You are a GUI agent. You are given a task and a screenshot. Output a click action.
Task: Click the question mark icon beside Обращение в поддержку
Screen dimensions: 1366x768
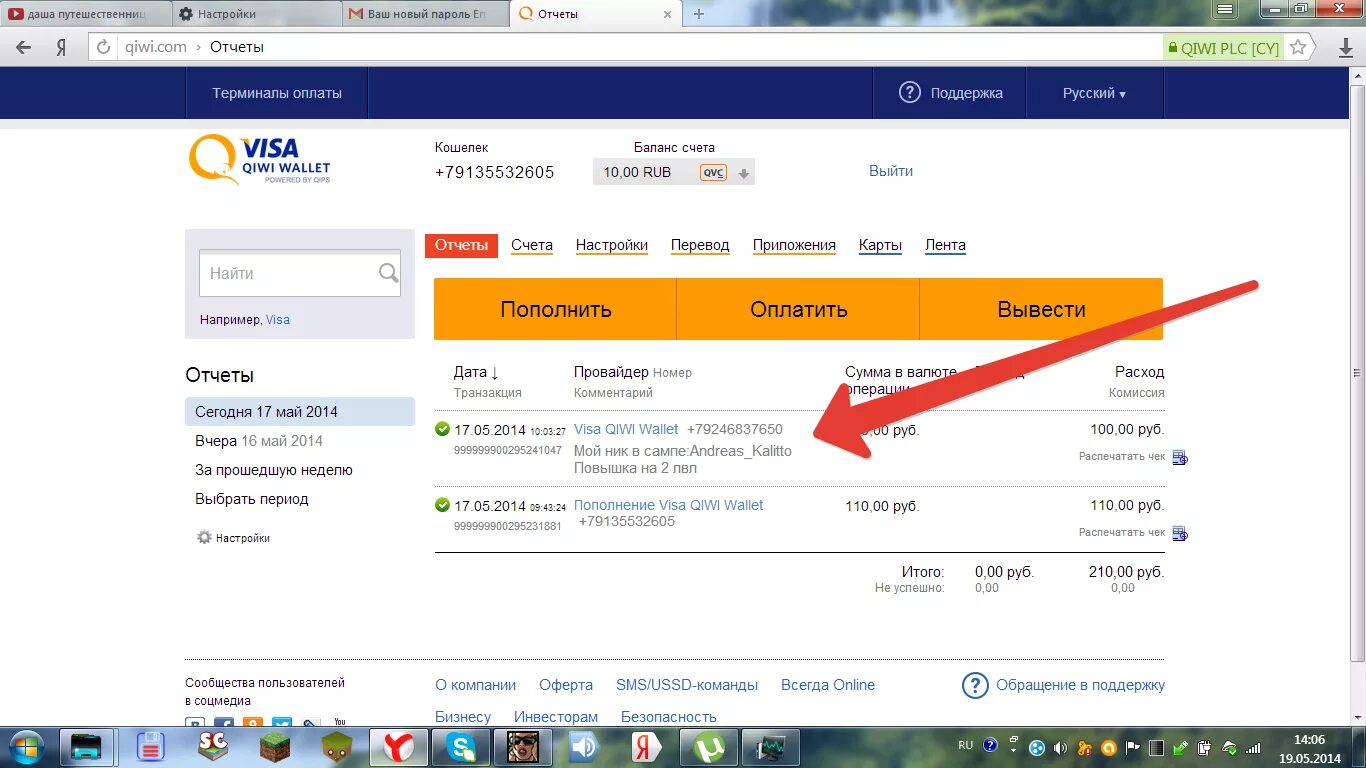tap(975, 685)
